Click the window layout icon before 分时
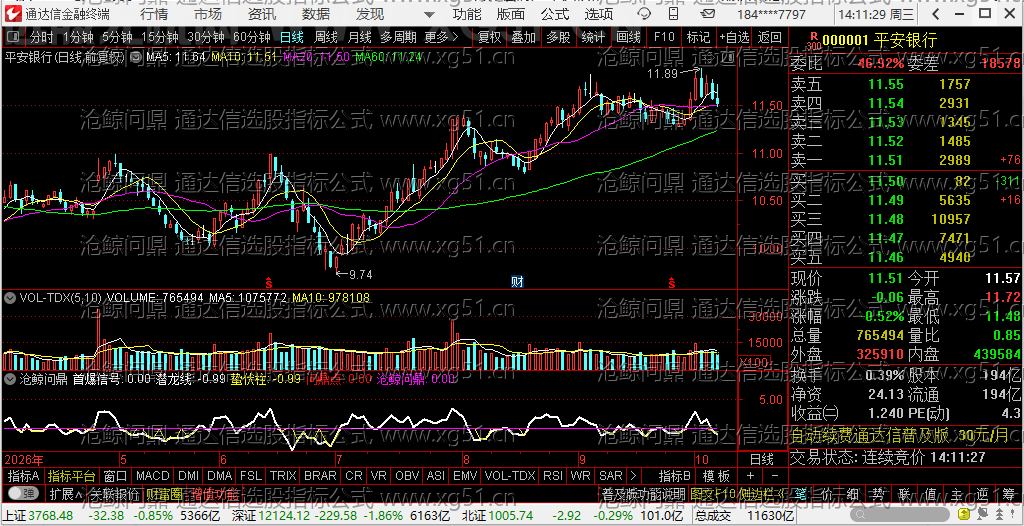 [15, 37]
